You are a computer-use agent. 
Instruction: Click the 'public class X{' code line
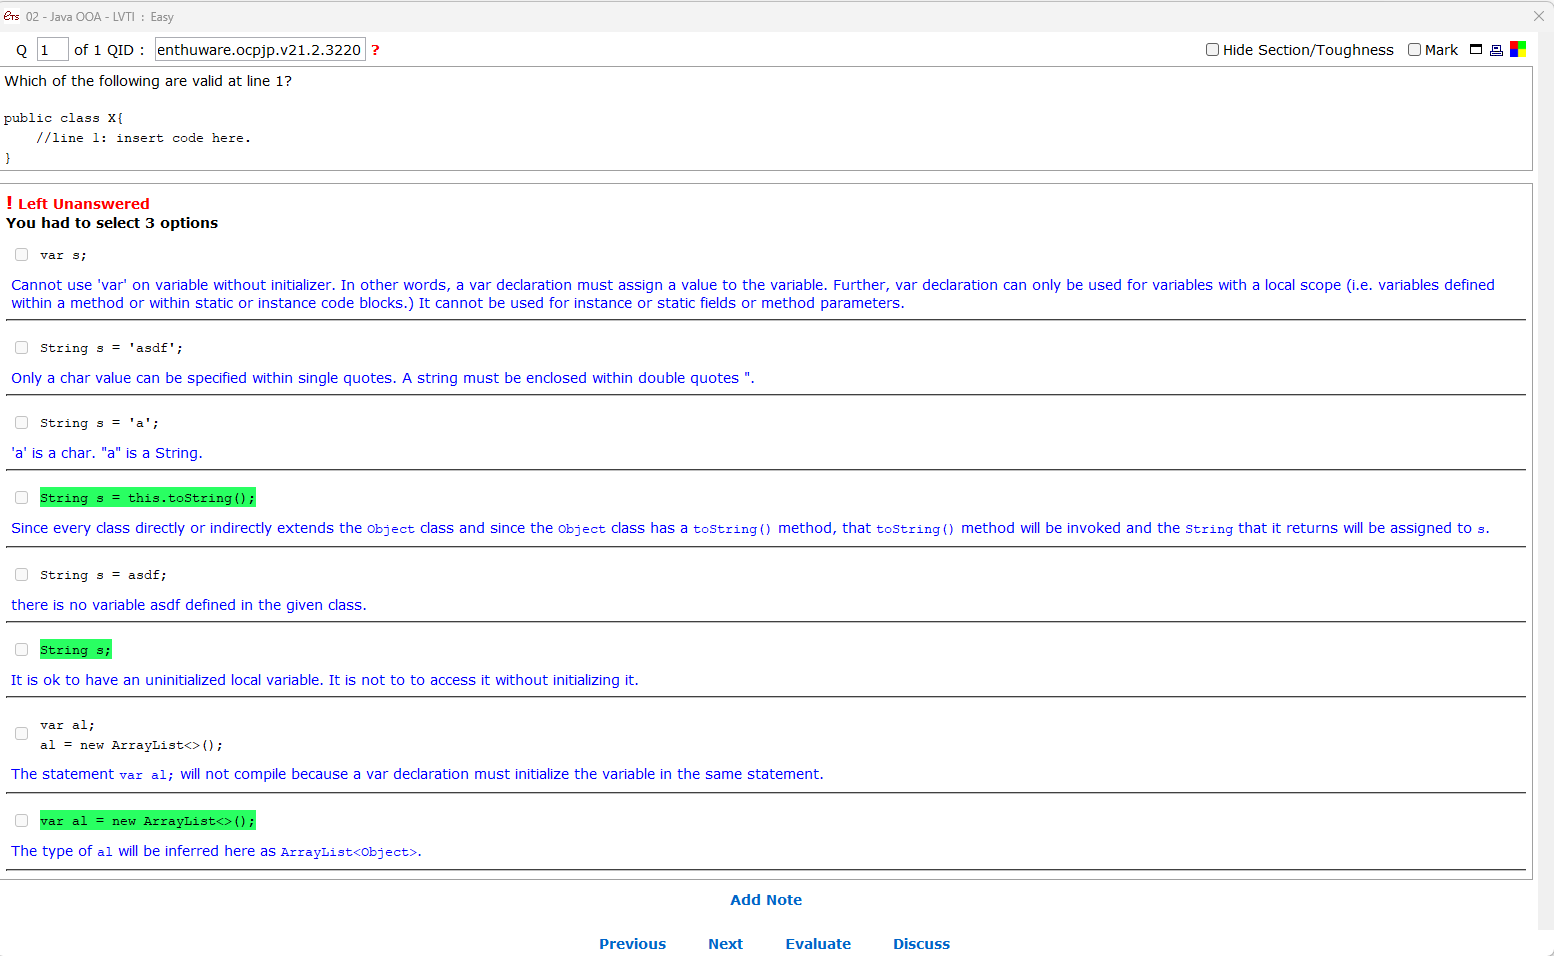[64, 118]
